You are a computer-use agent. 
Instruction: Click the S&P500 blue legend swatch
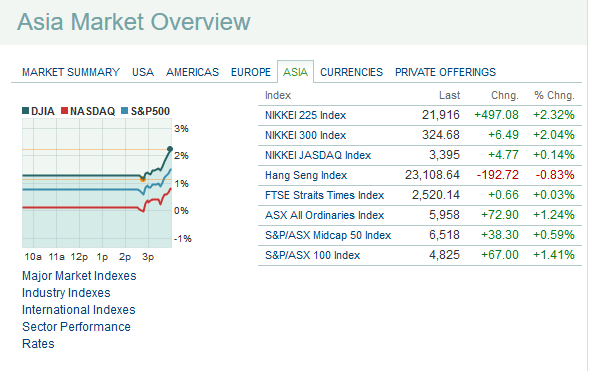[x=125, y=111]
